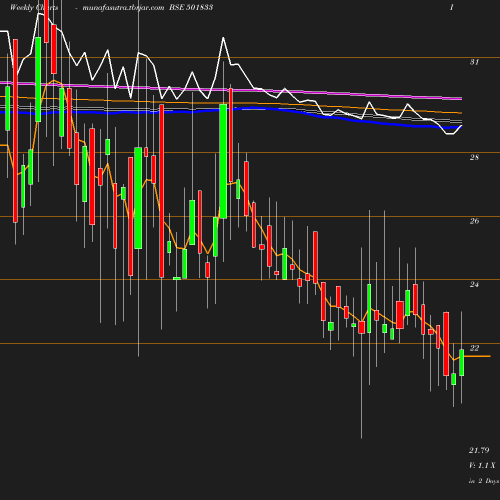Click the 'BSE 501833' symbol label
500x500 pixels.
(x=191, y=7)
